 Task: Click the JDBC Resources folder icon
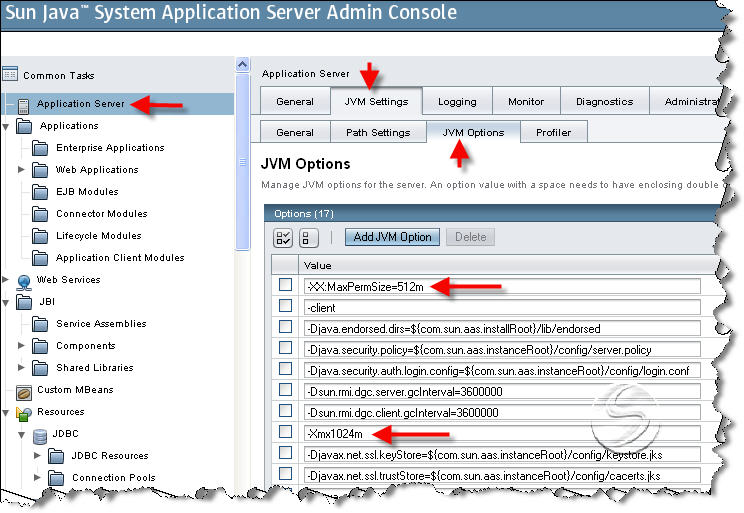tap(56, 457)
